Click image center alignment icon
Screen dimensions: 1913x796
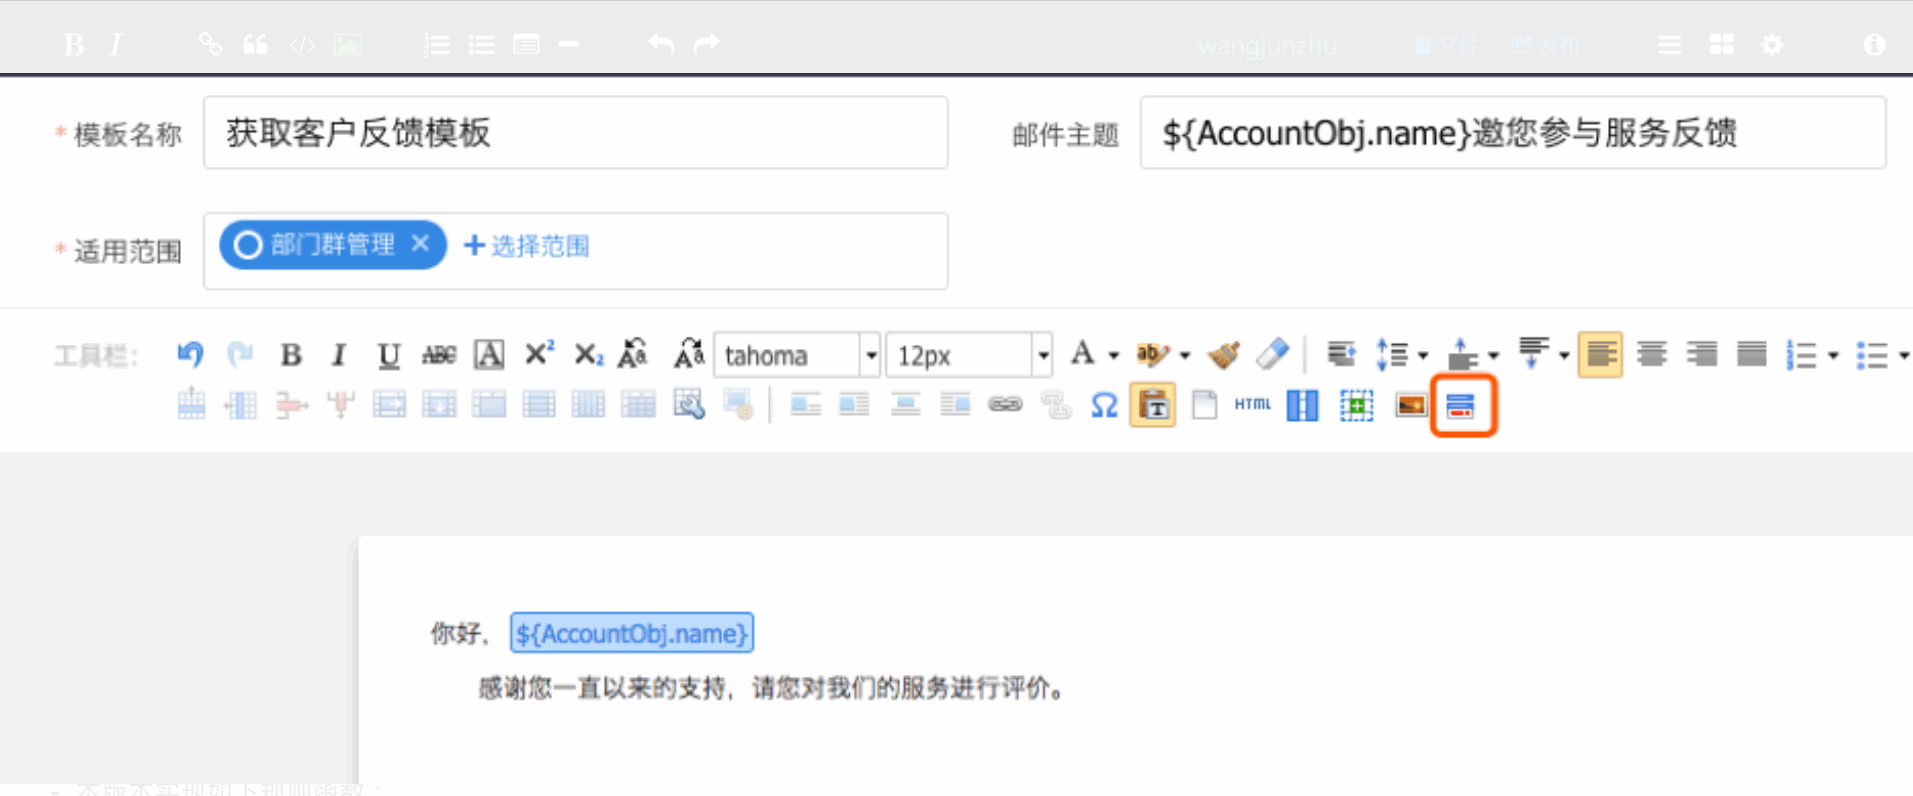coord(905,405)
